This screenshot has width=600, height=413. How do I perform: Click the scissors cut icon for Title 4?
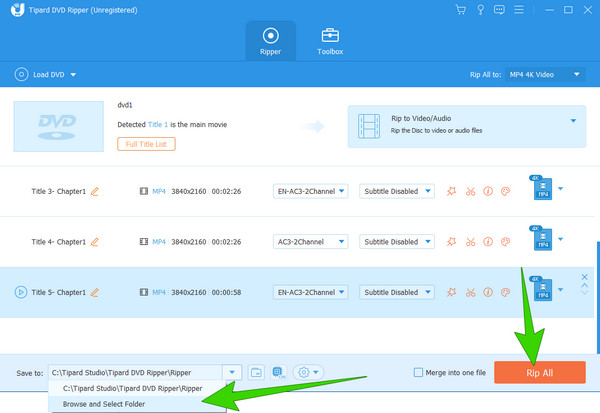[470, 242]
